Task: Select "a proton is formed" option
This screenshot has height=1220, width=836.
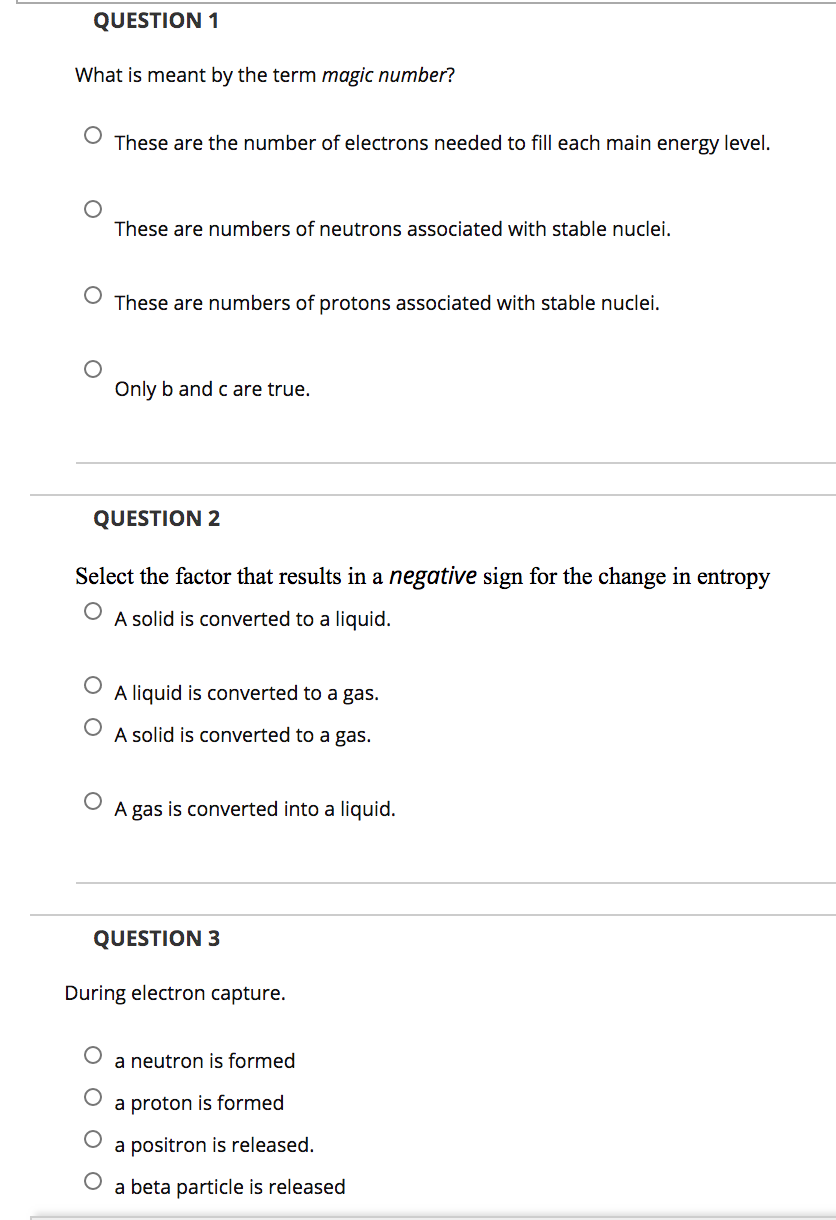Action: 92,1095
